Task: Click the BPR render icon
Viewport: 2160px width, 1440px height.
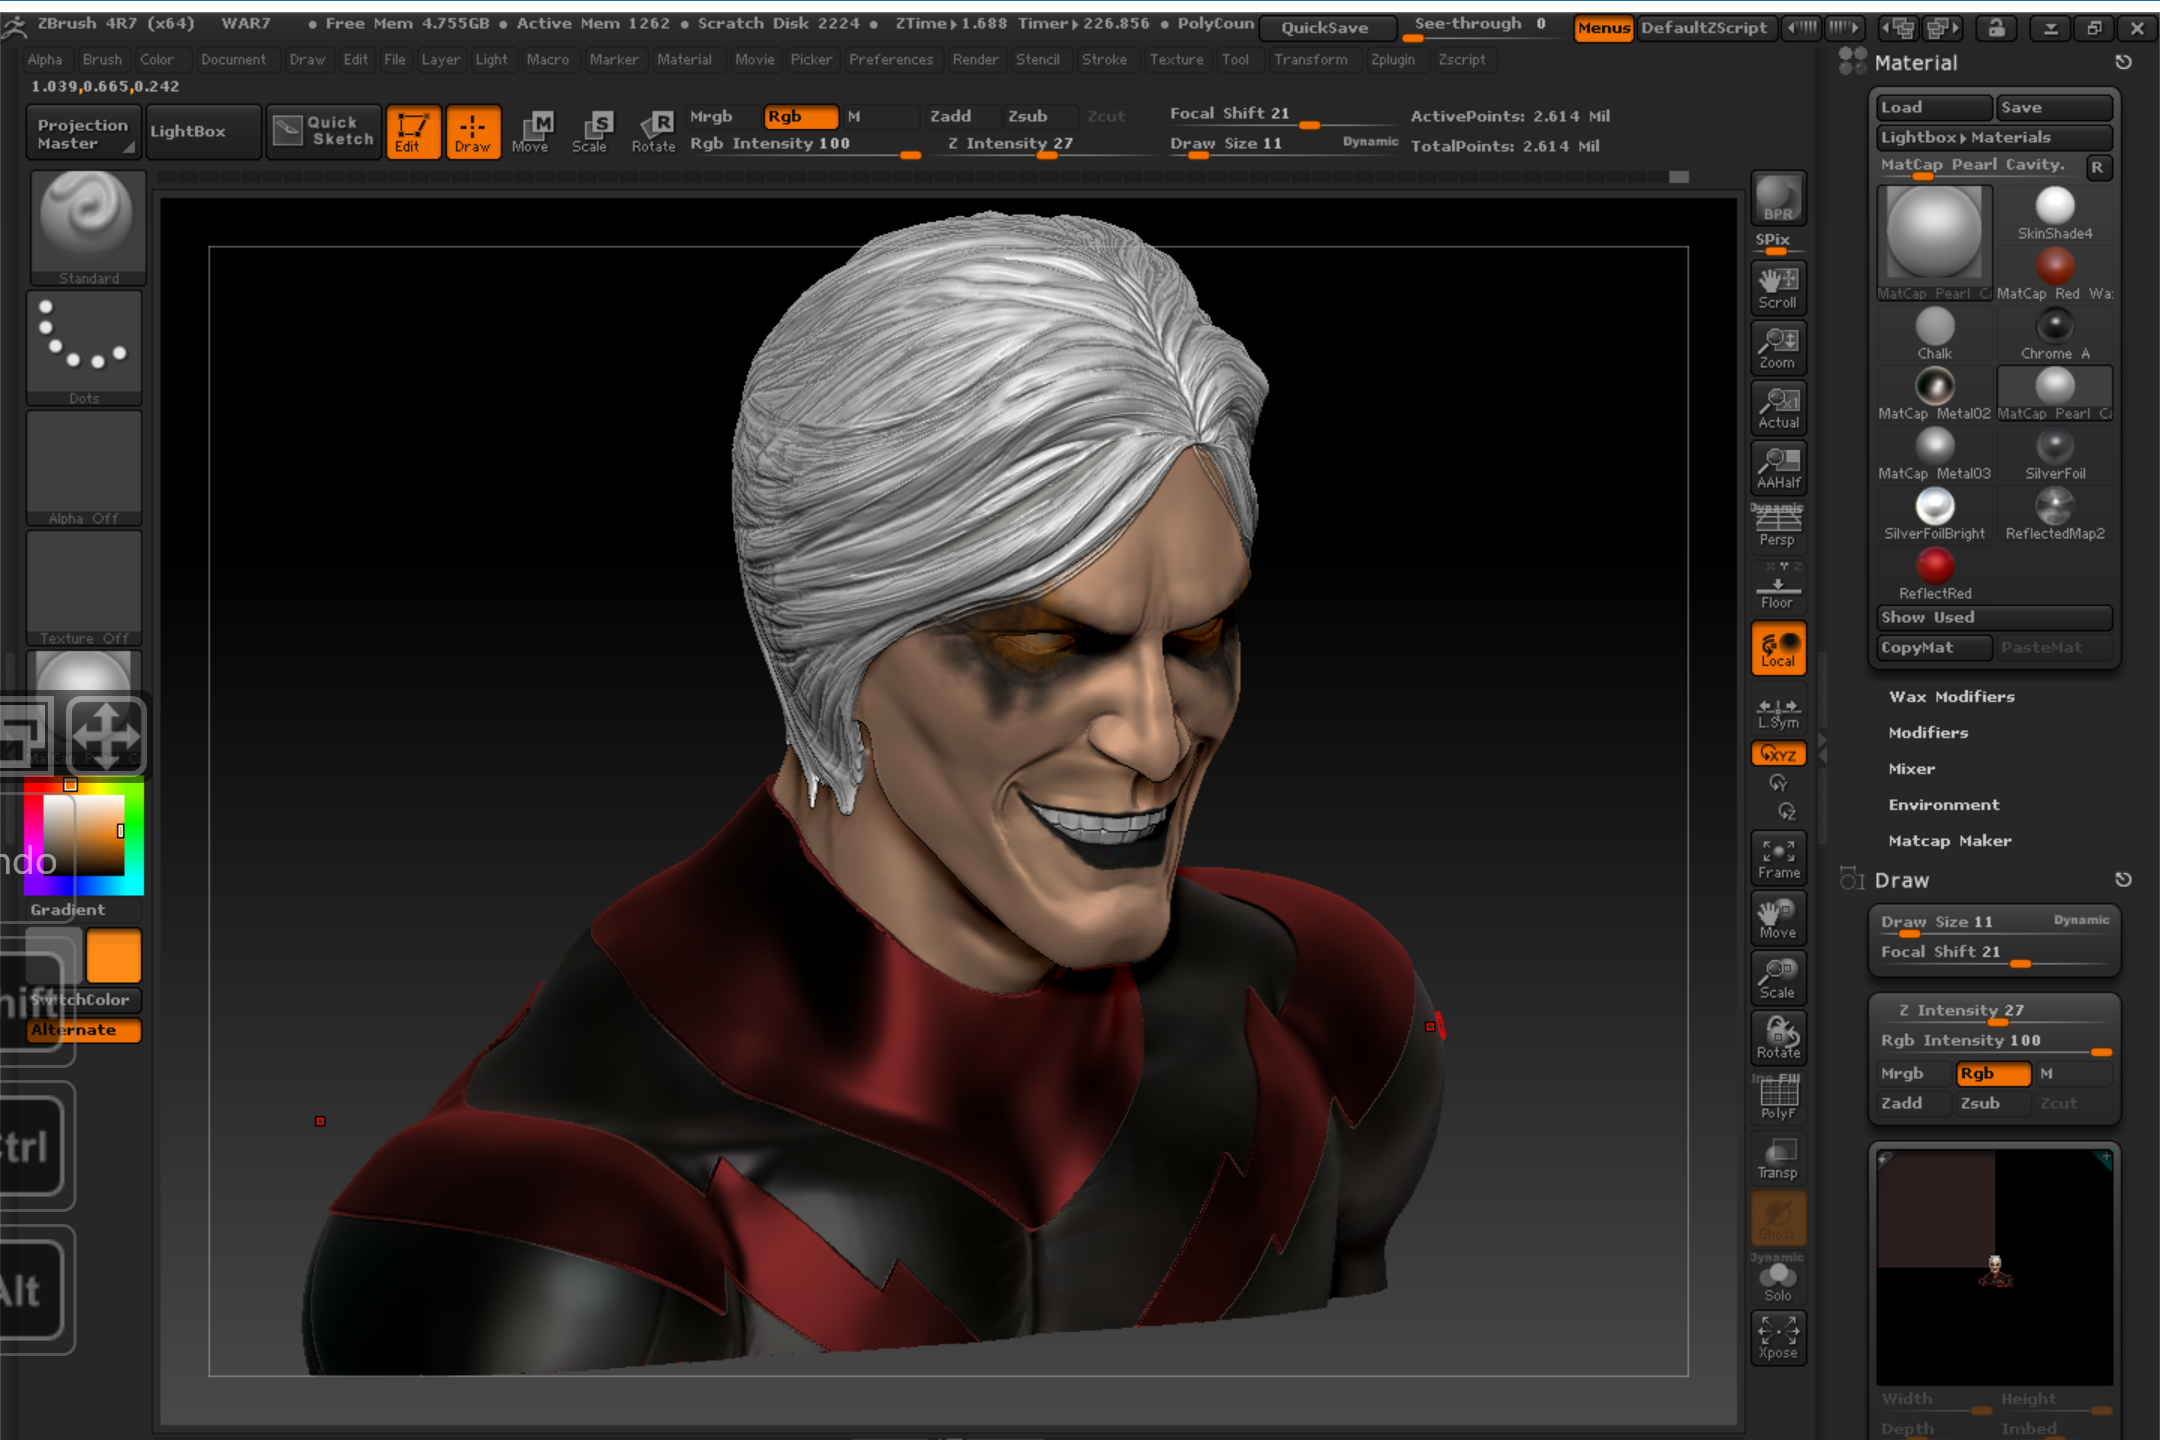Action: pos(1778,198)
